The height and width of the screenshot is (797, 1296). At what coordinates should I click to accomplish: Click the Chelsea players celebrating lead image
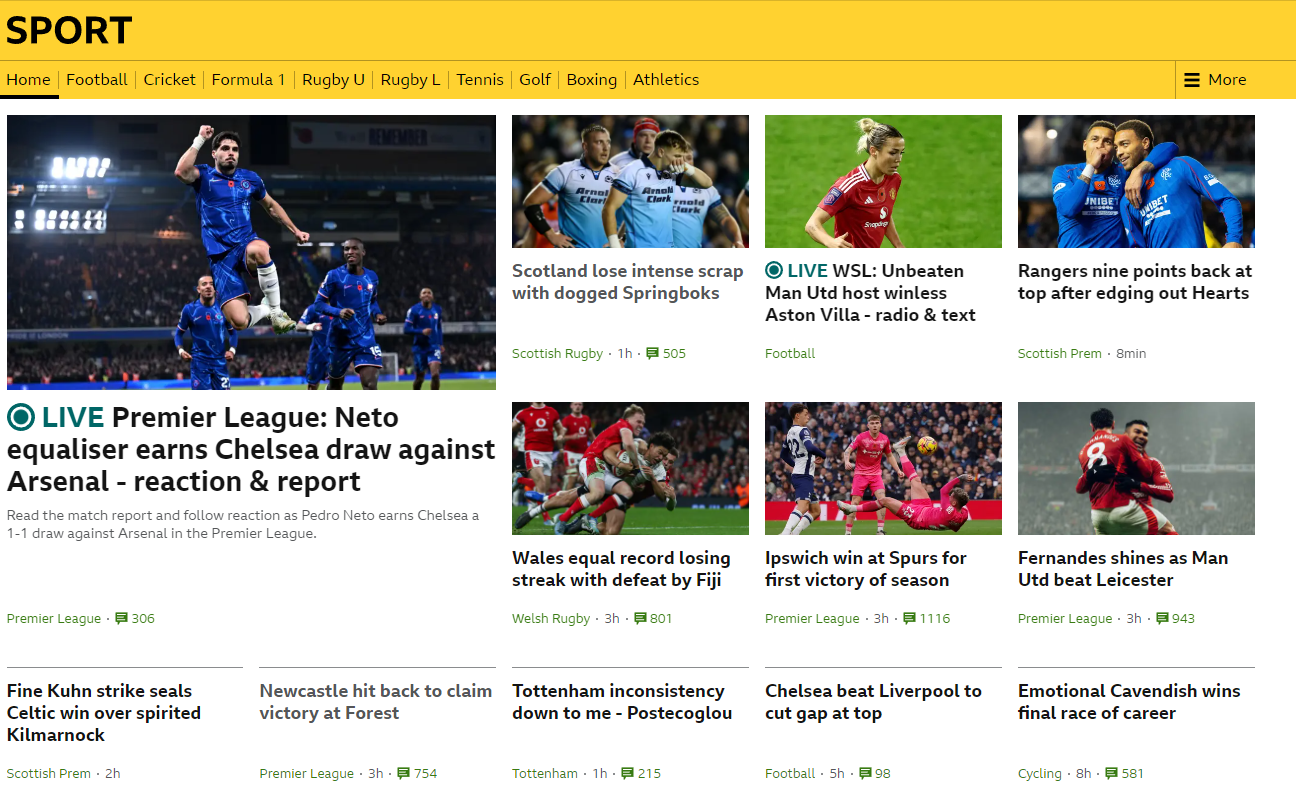click(251, 252)
